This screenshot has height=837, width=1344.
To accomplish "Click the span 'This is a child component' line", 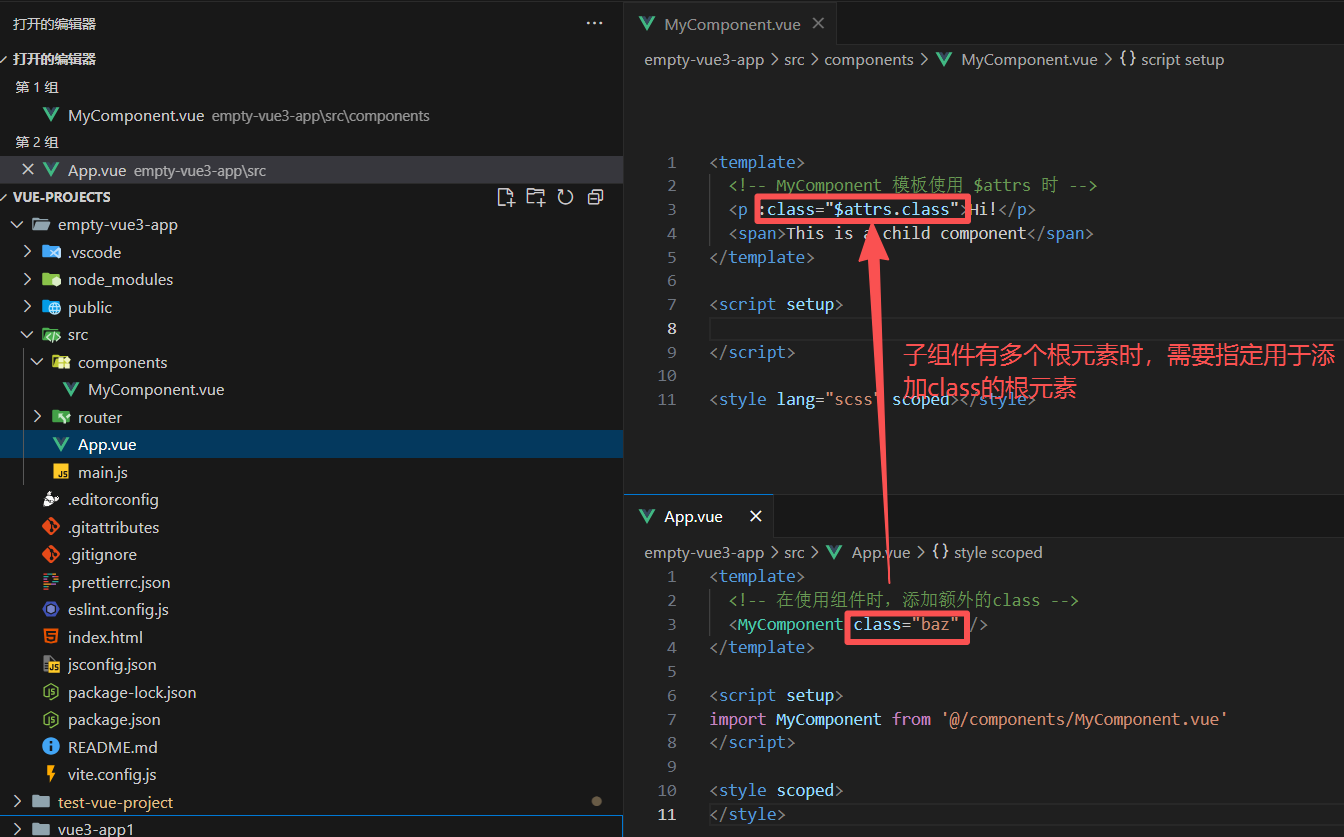I will click(x=911, y=233).
